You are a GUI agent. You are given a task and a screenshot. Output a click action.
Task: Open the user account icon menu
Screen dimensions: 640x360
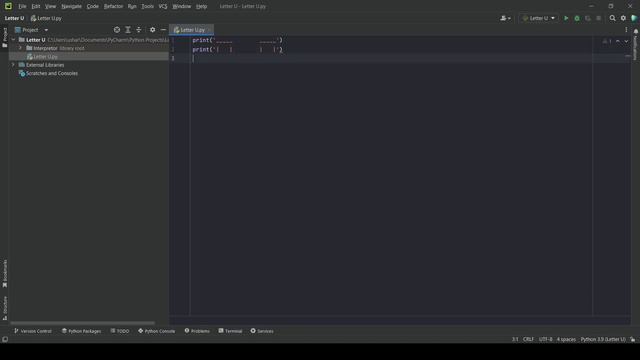(x=505, y=18)
